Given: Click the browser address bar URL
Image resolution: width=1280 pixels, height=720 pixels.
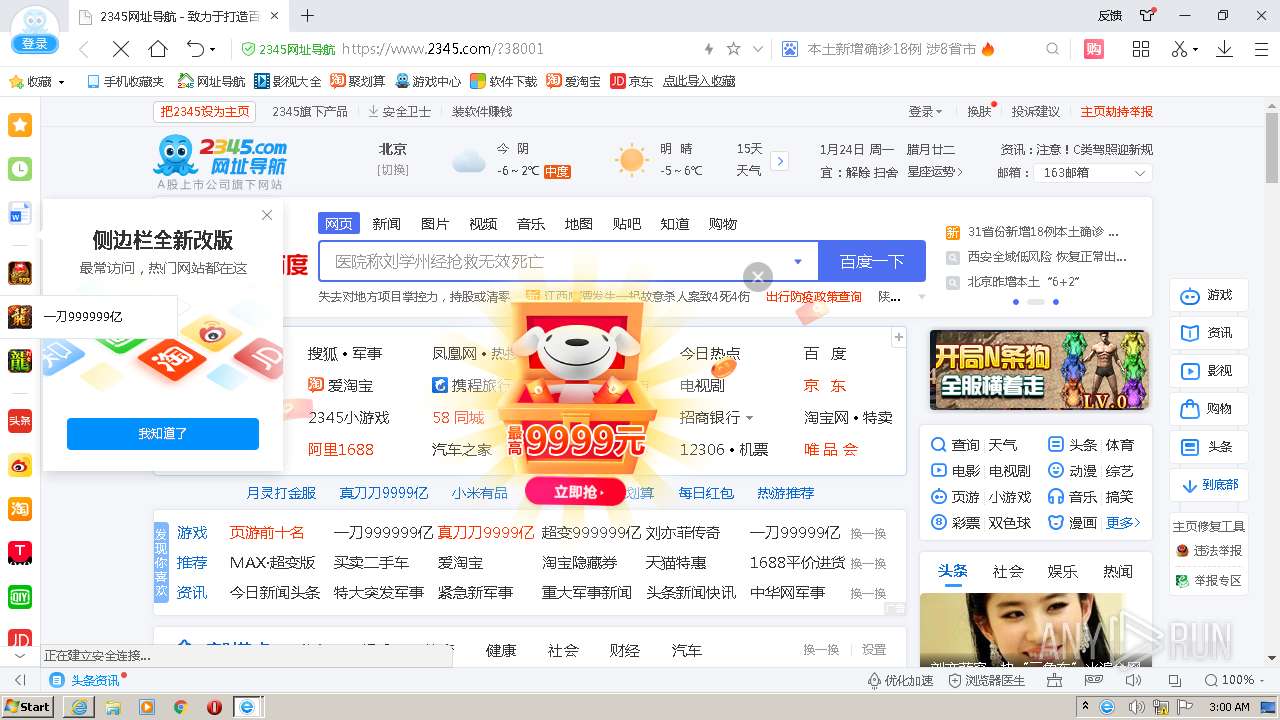Looking at the screenshot, I should (443, 49).
